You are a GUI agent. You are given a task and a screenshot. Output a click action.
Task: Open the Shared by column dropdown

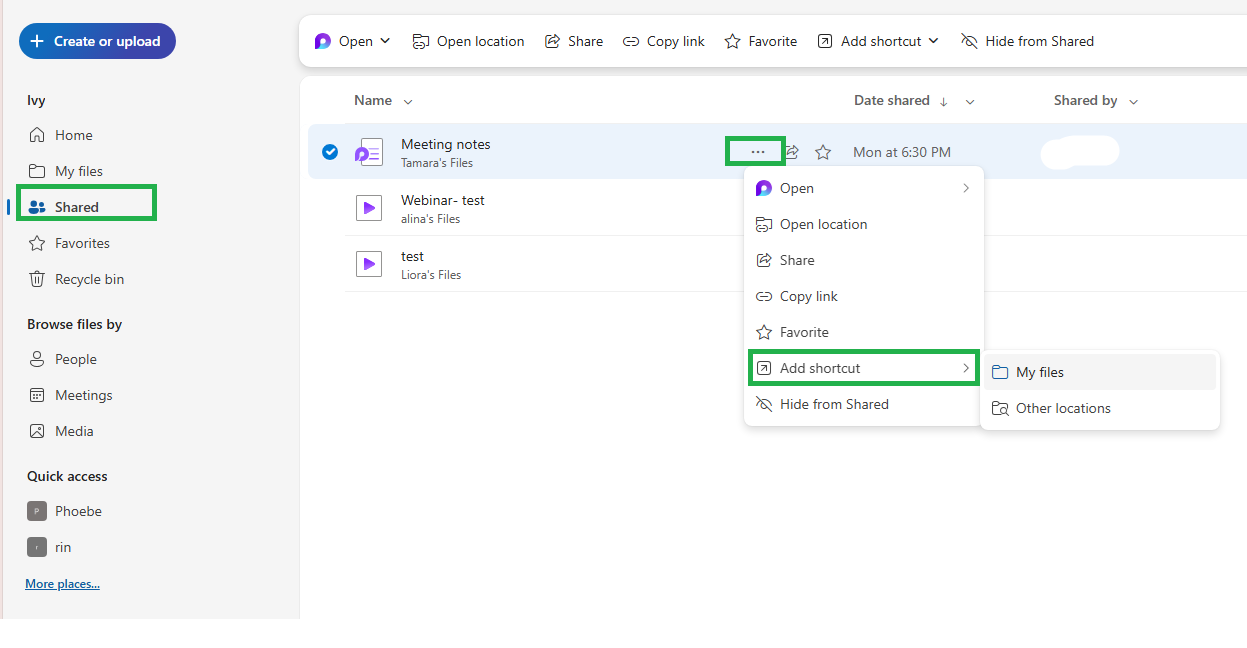[x=1134, y=101]
